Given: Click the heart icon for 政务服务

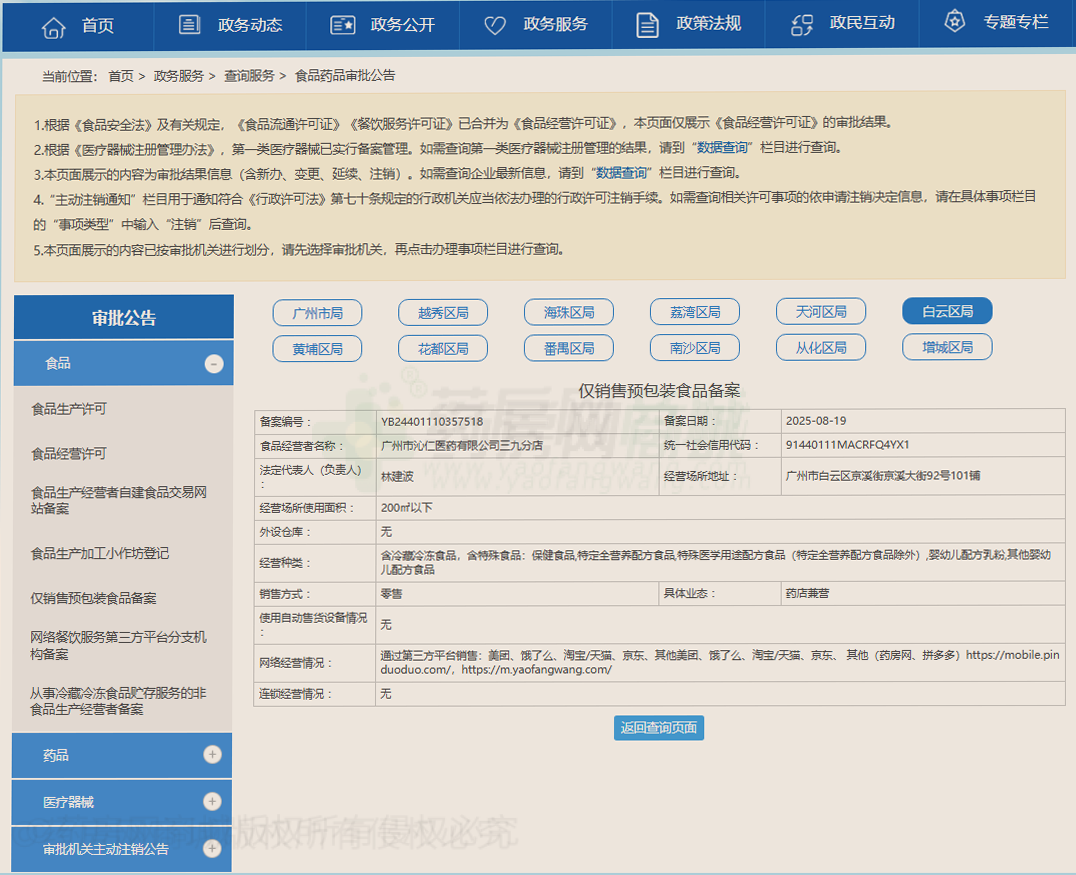Looking at the screenshot, I should point(495,25).
